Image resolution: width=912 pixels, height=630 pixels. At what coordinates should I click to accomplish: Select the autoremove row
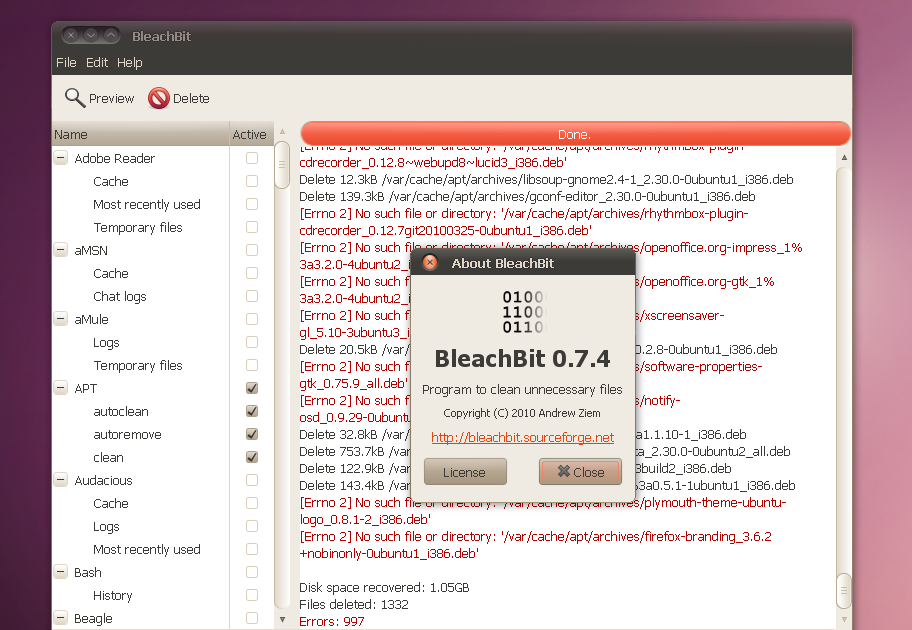coord(163,434)
